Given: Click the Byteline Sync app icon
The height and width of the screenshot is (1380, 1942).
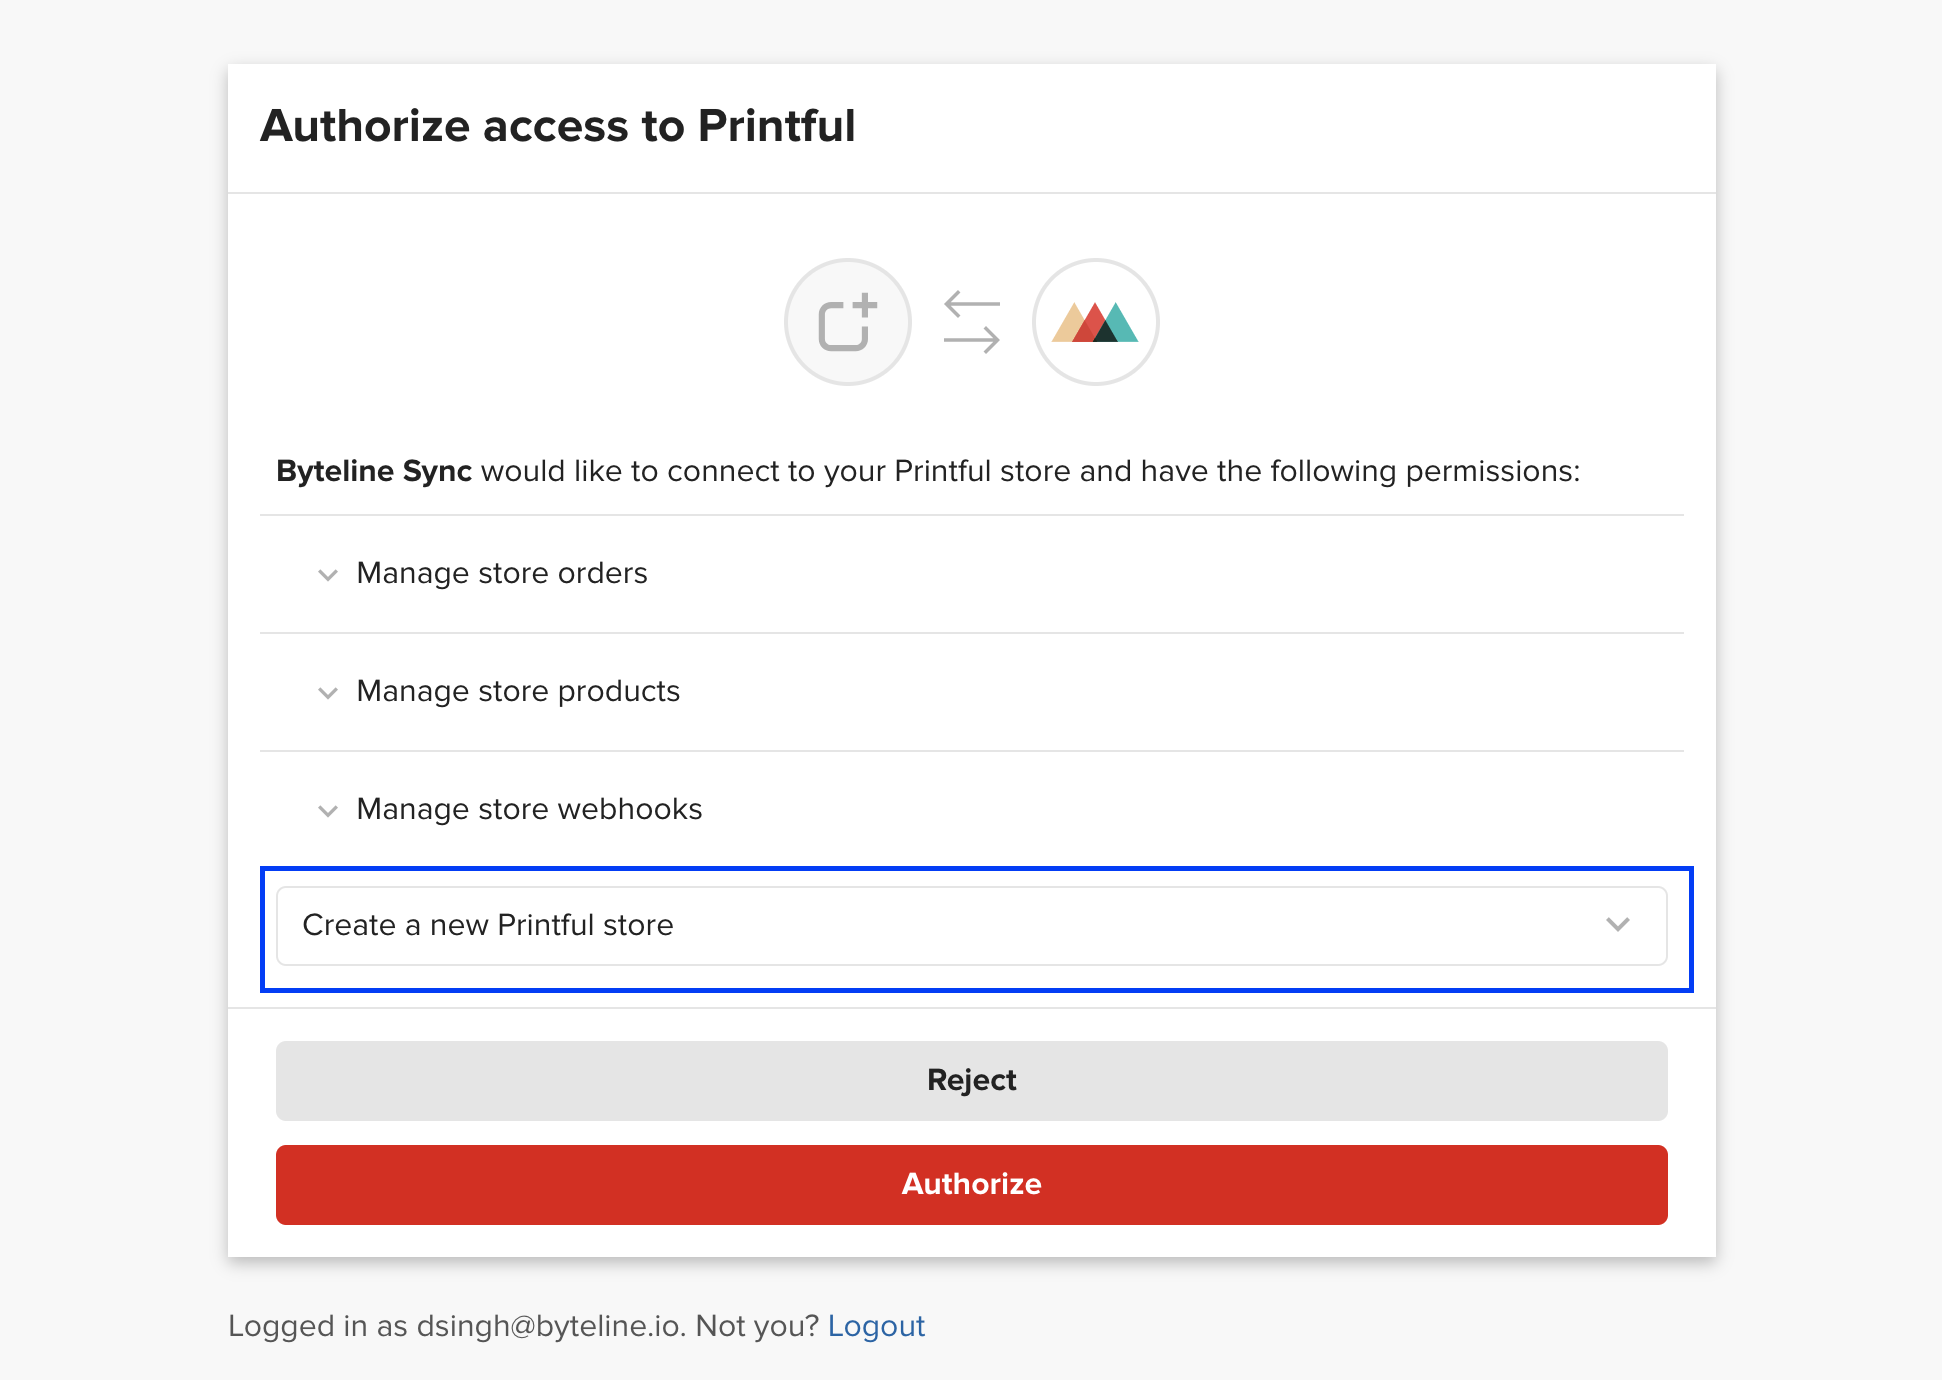Looking at the screenshot, I should [x=847, y=322].
